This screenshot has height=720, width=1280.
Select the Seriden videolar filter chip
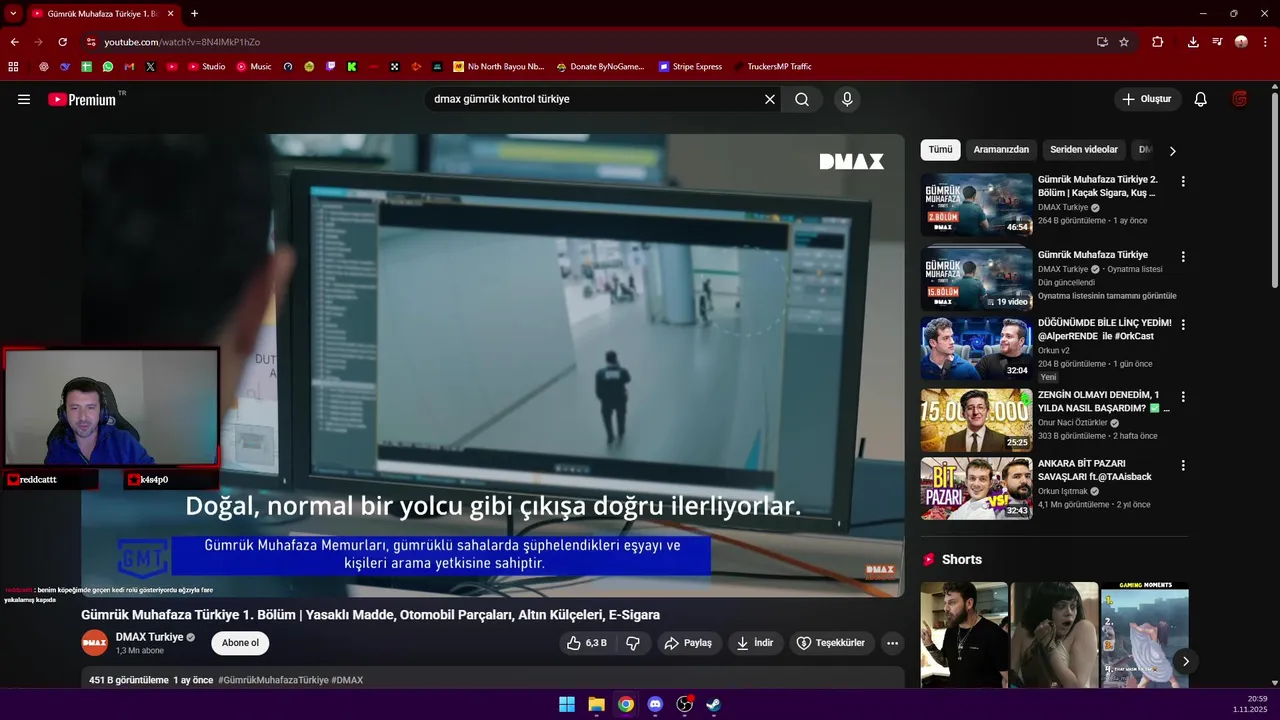pyautogui.click(x=1084, y=150)
